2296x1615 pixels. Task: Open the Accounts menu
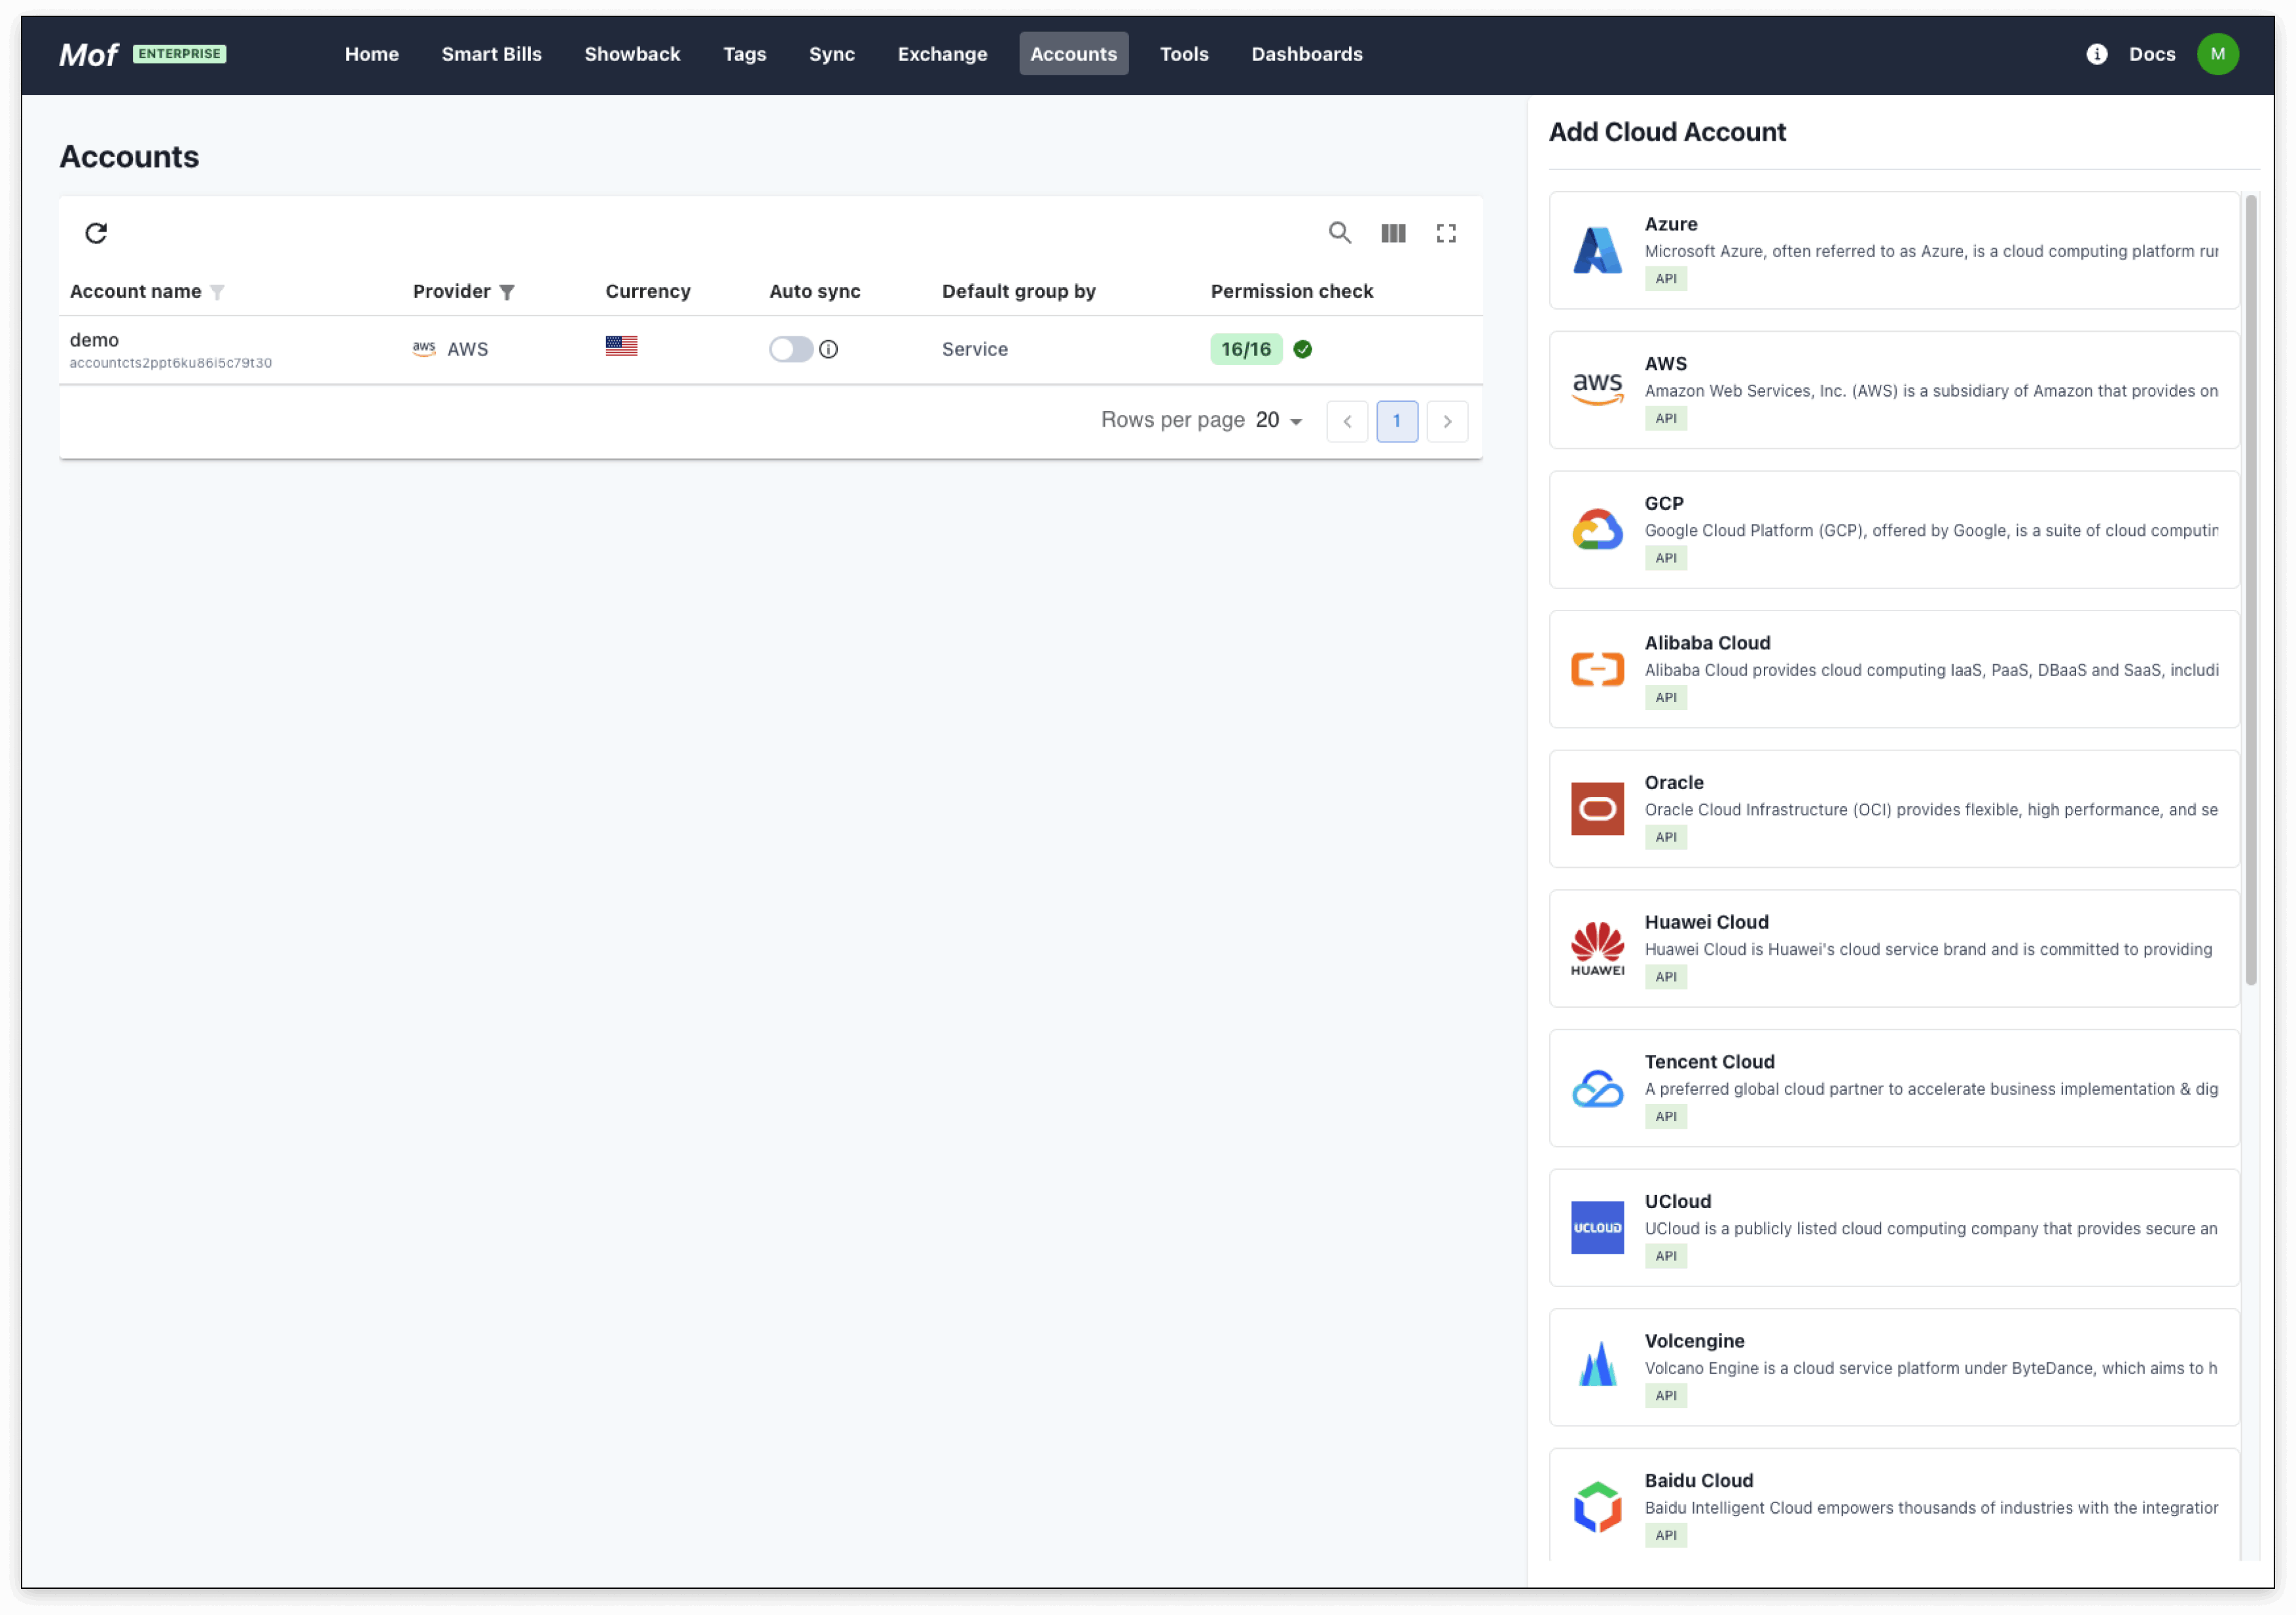point(1074,54)
